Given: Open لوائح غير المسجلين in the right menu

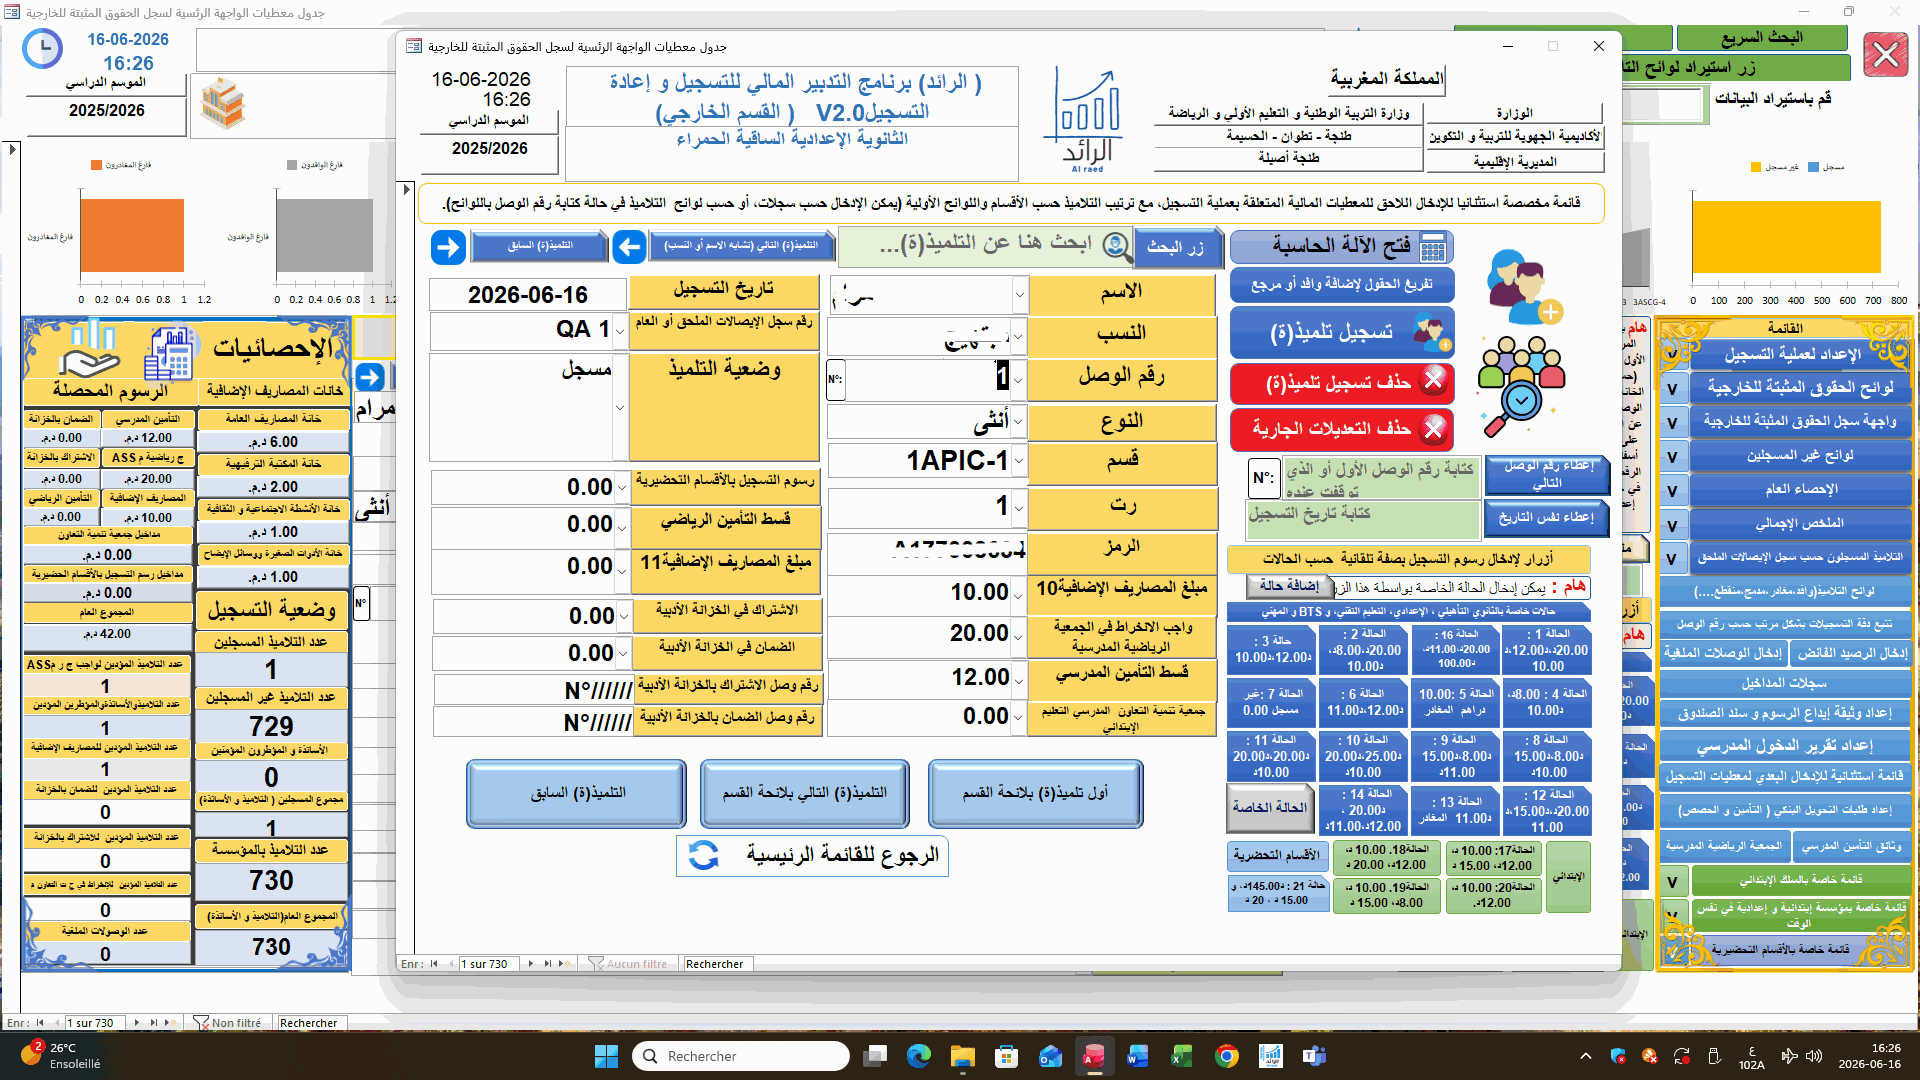Looking at the screenshot, I should pos(1800,456).
